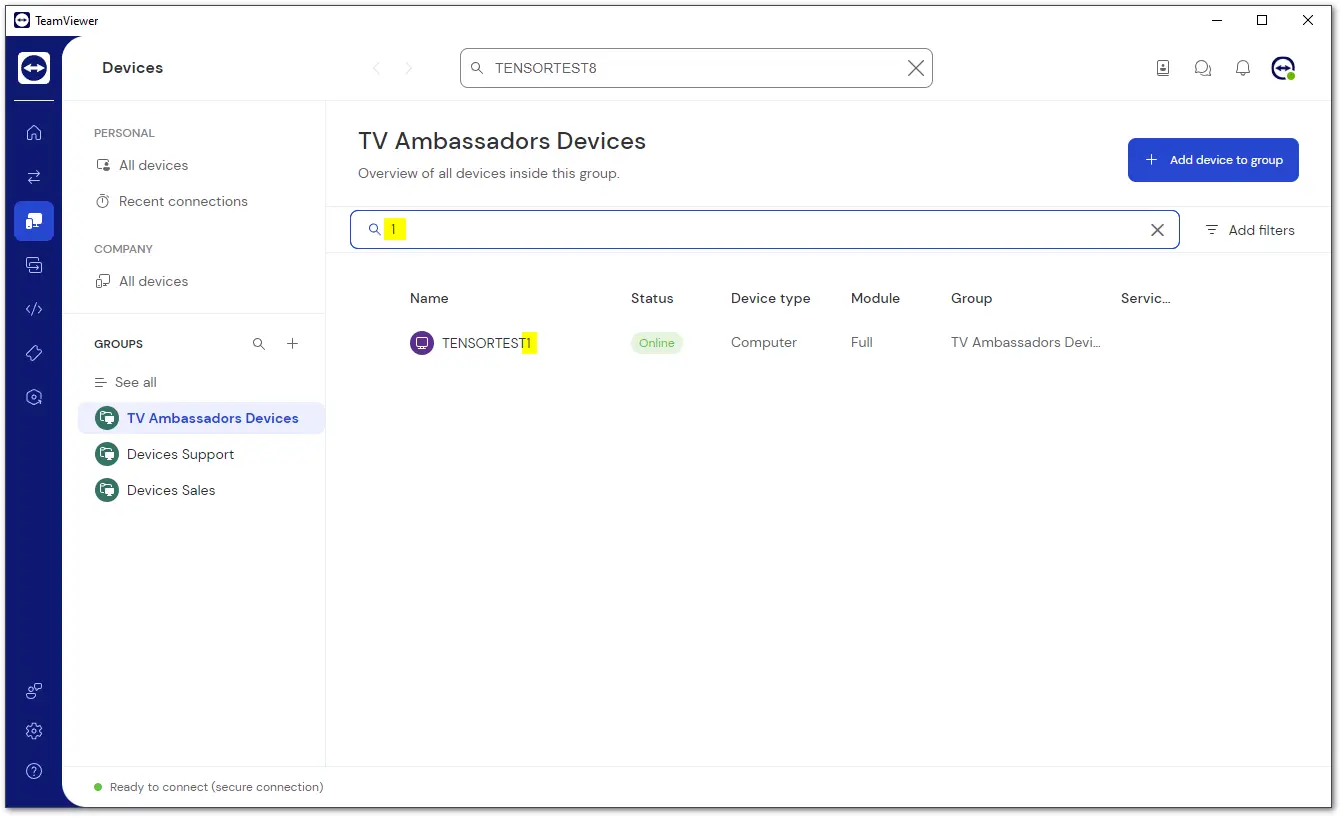Image resolution: width=1341 pixels, height=817 pixels.
Task: Click the TV Ambassadors Devi... group cell
Action: pos(1026,342)
